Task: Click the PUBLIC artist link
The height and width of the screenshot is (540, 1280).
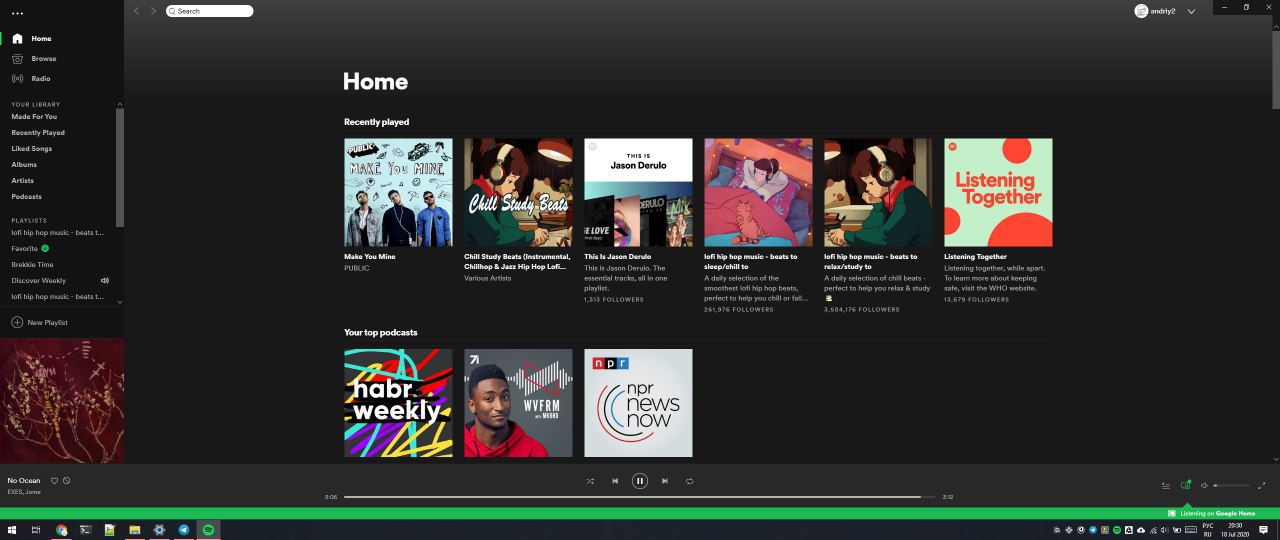Action: [356, 268]
